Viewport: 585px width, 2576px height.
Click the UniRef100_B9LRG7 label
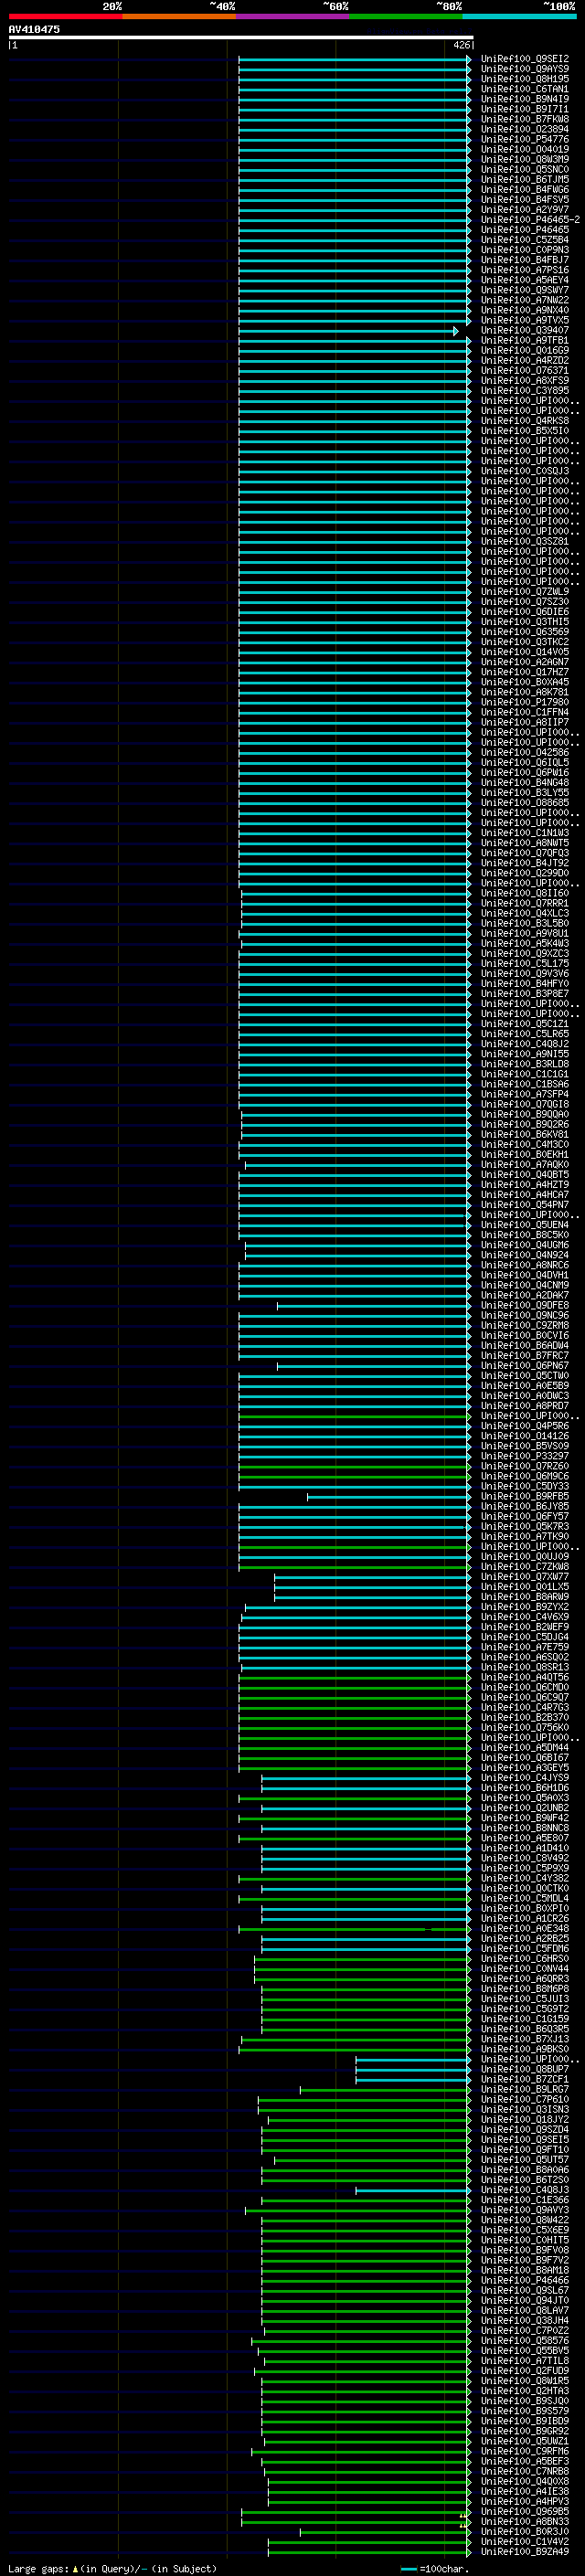pos(525,2089)
